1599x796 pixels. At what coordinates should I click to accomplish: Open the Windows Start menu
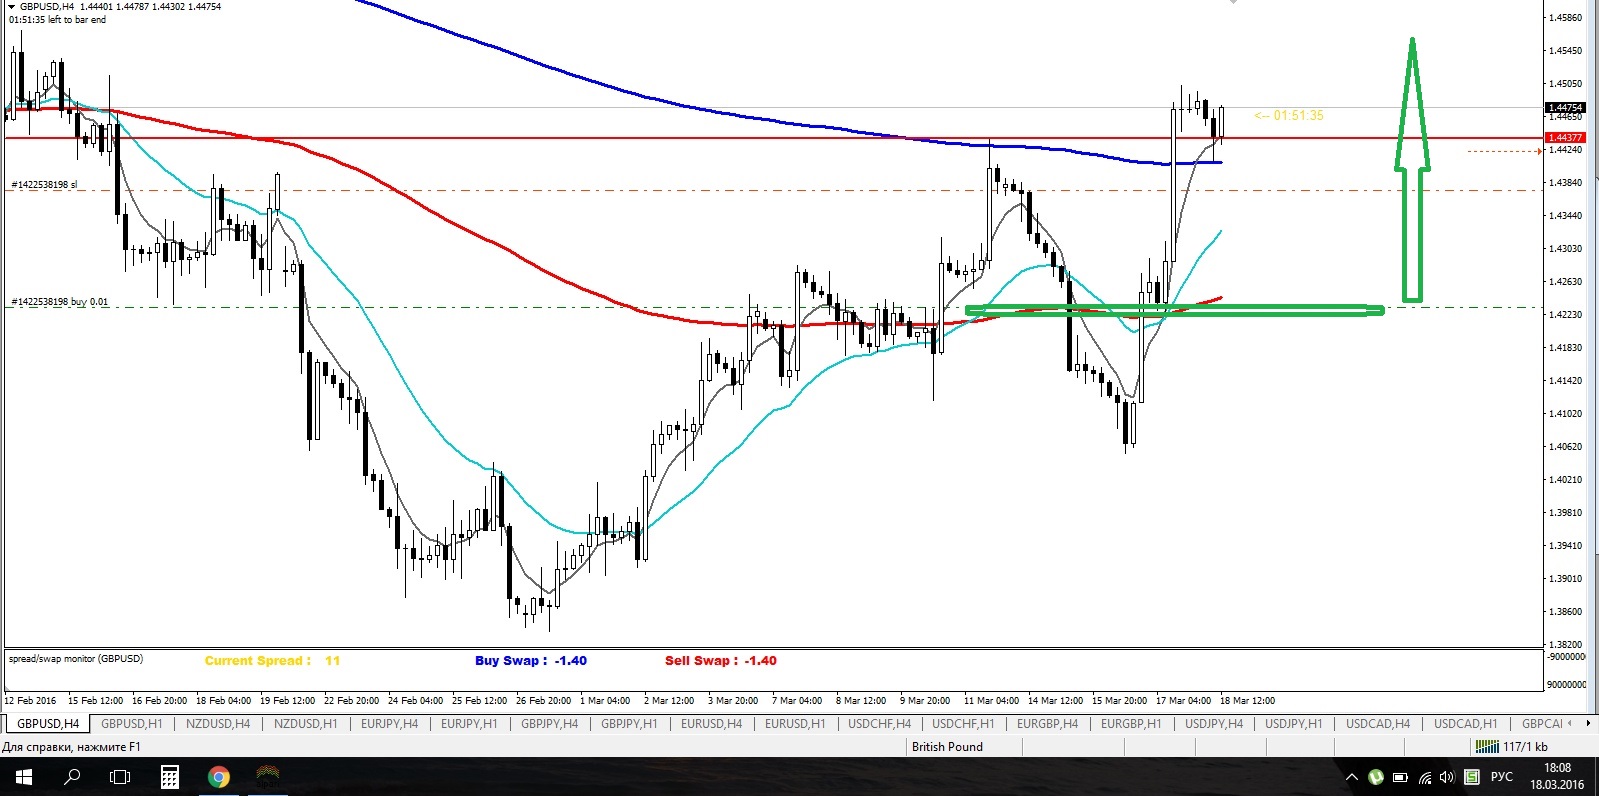pos(23,776)
